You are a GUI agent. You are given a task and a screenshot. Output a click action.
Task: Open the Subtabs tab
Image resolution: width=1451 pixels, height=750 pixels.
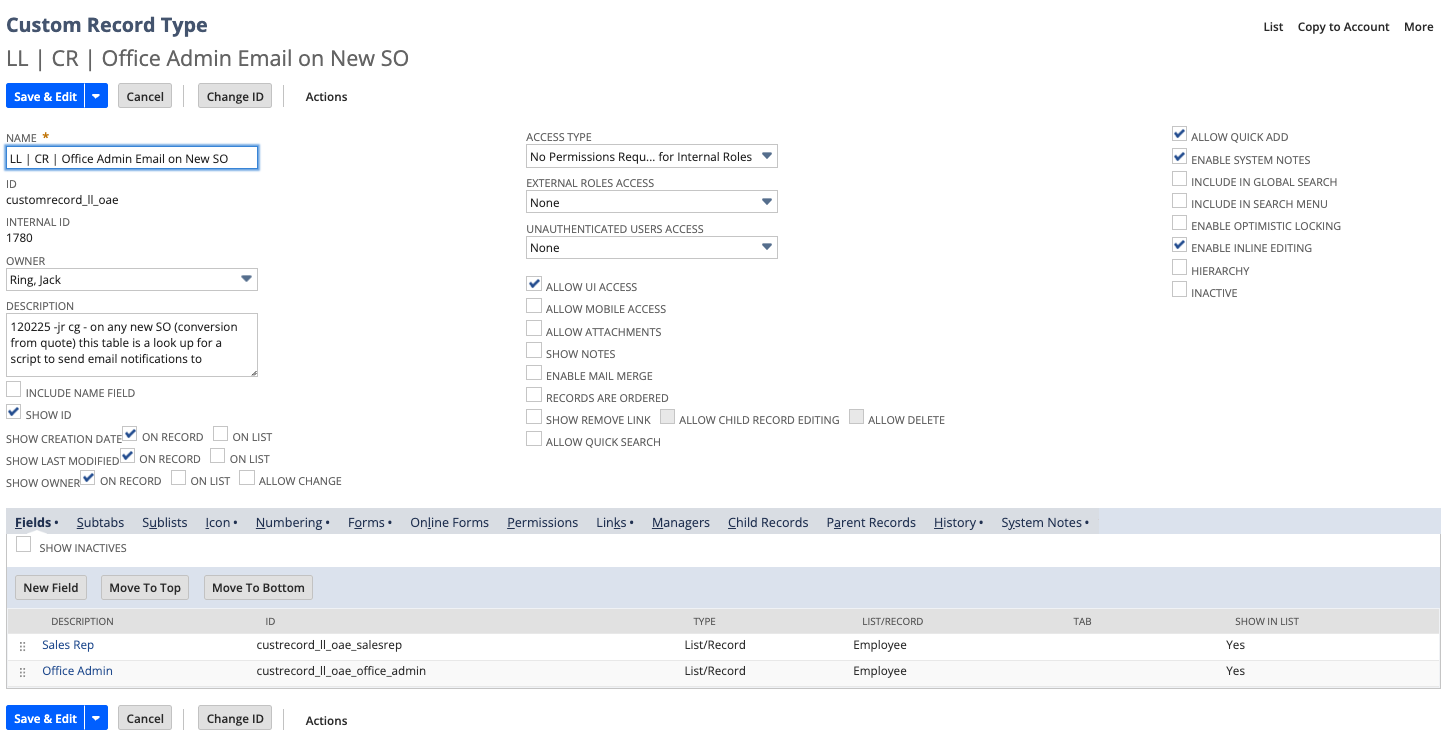pyautogui.click(x=100, y=522)
